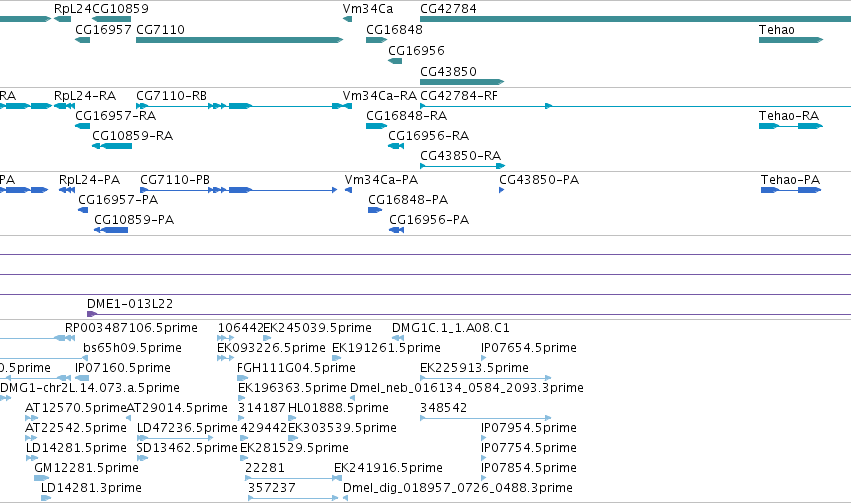This screenshot has width=851, height=503.
Task: Select the AT12570.5prime feature label
Action: coord(75,408)
